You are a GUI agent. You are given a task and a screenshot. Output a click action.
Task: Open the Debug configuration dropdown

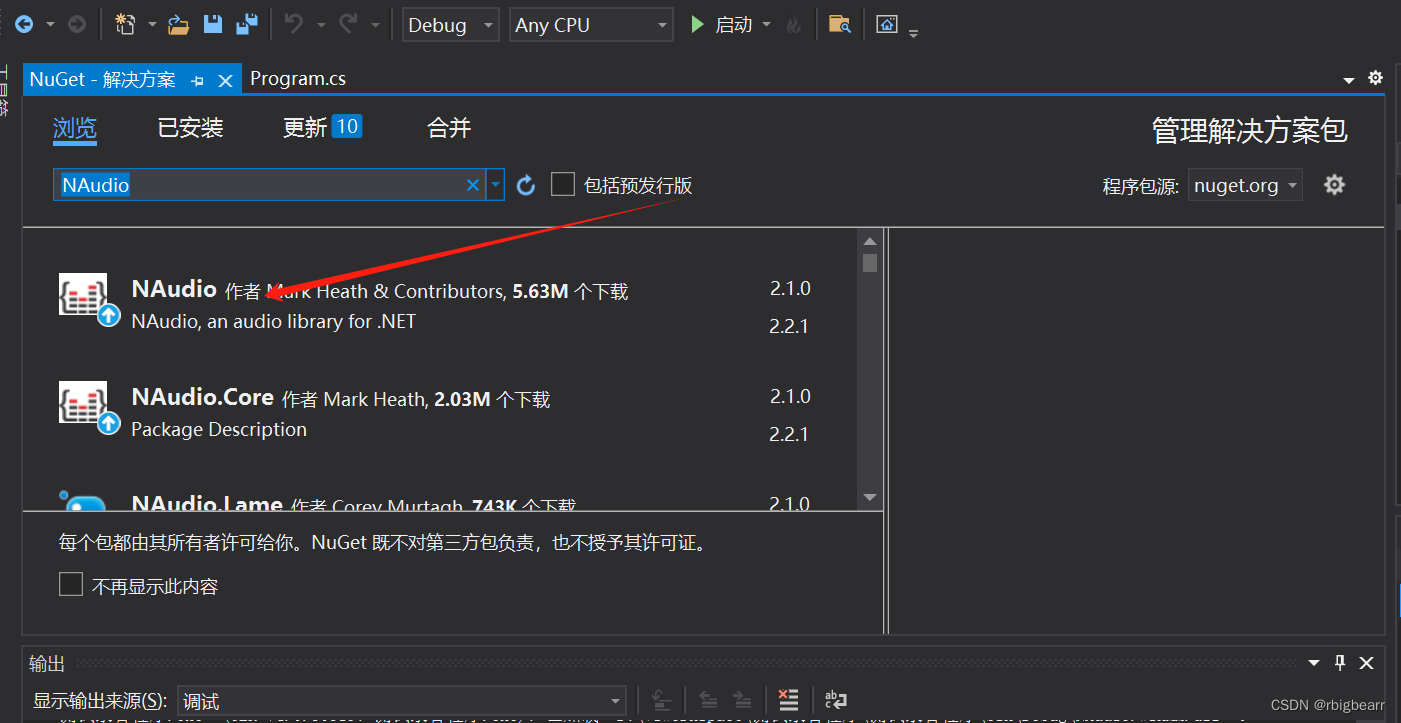(450, 24)
